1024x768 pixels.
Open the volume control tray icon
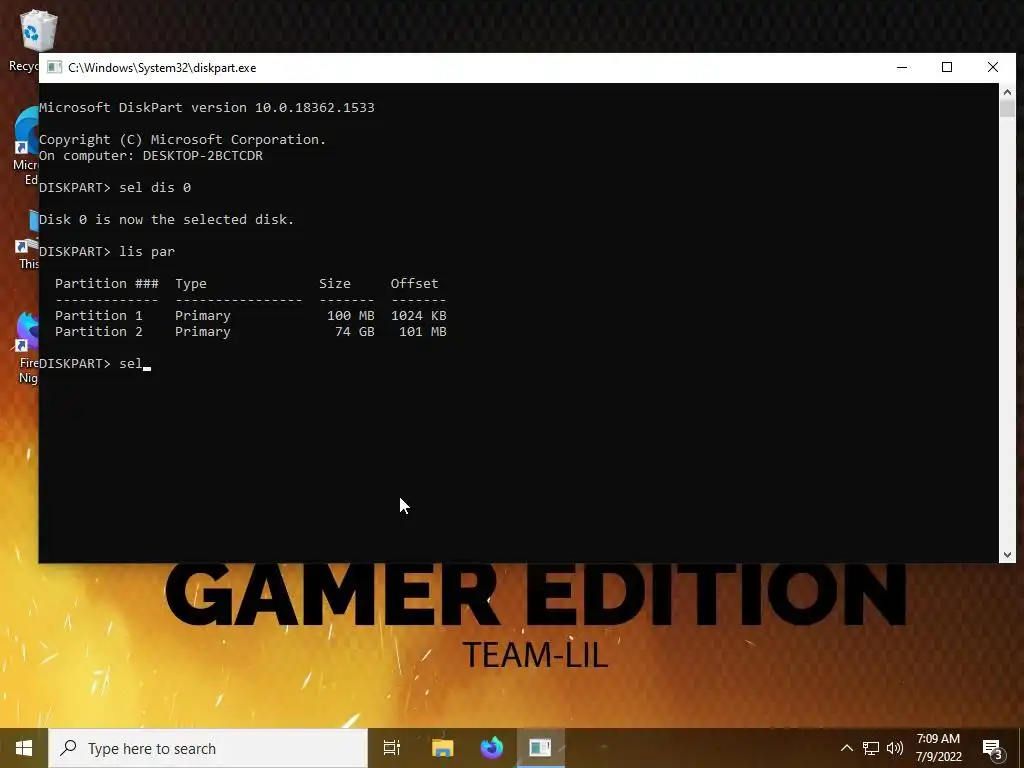coord(895,748)
